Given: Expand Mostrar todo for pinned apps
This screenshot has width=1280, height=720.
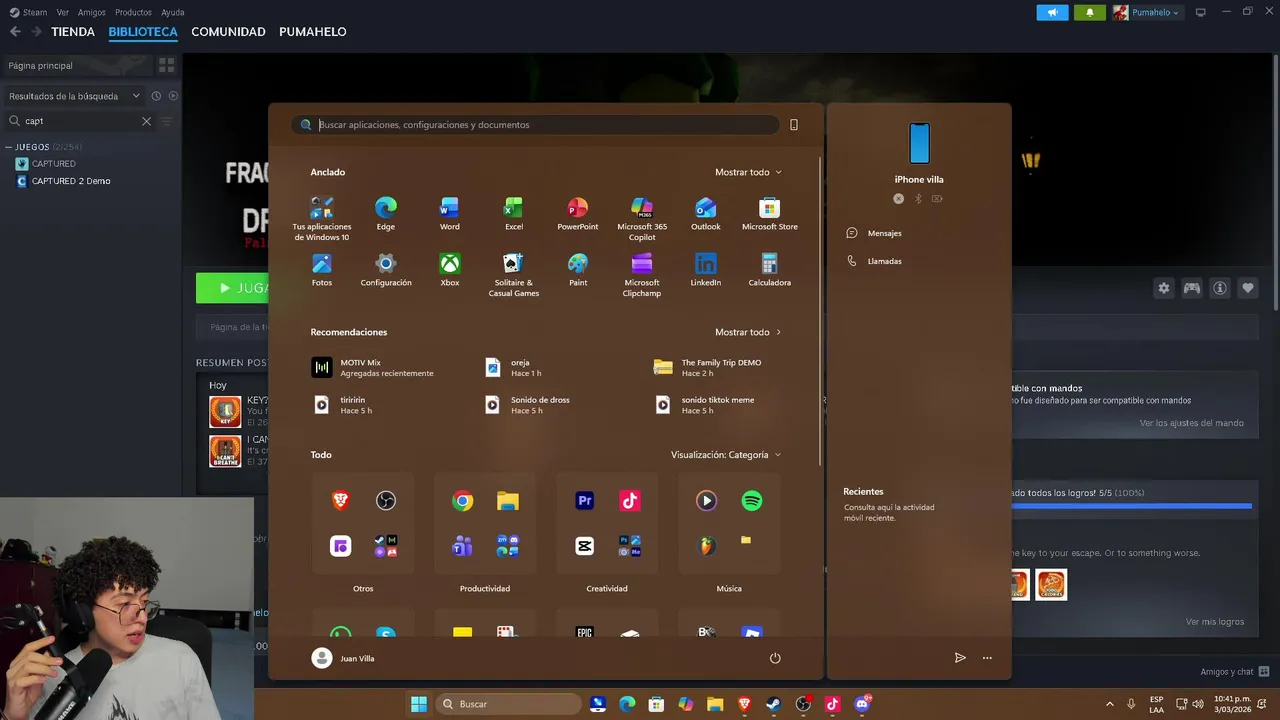Looking at the screenshot, I should pos(748,172).
